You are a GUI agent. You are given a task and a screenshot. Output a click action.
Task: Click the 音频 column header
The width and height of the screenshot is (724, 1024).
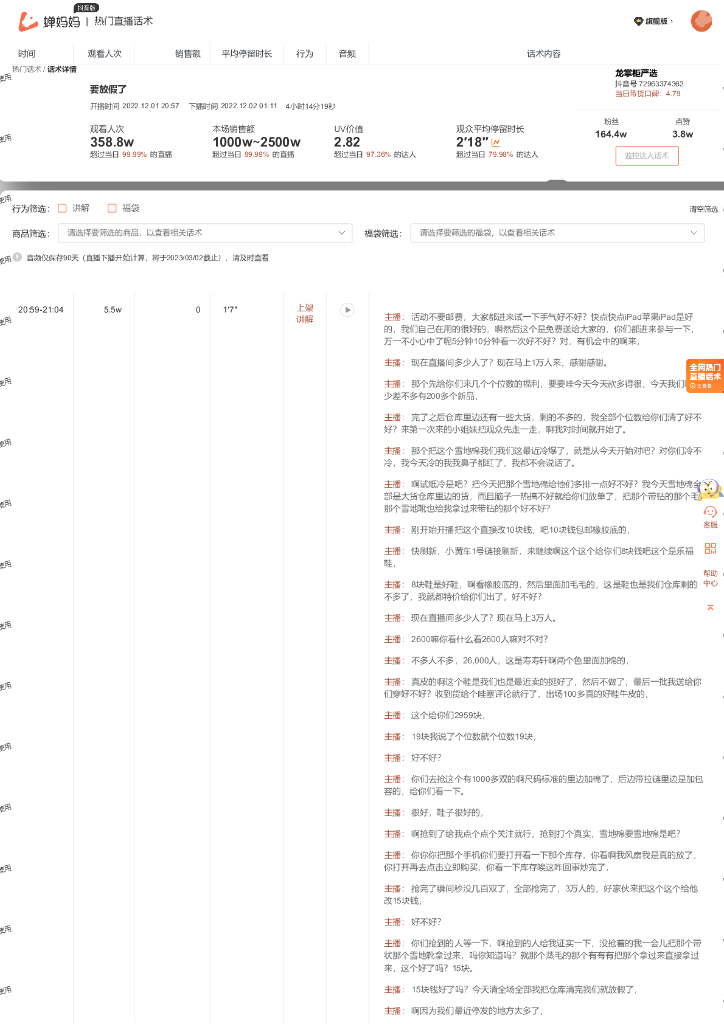(x=347, y=54)
